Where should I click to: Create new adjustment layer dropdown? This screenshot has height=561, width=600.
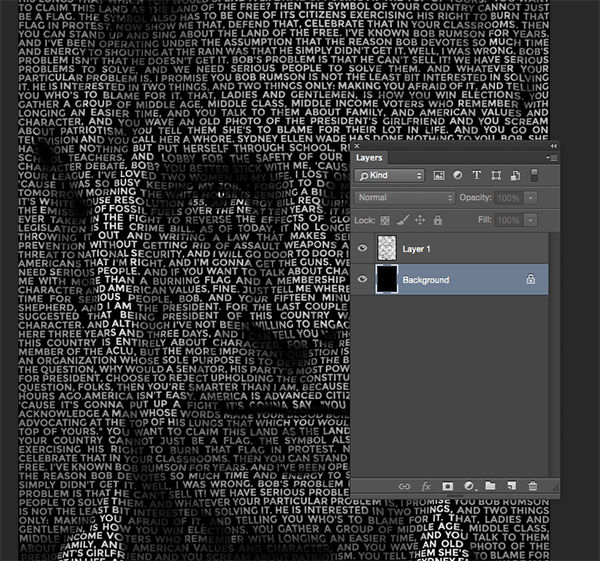468,485
